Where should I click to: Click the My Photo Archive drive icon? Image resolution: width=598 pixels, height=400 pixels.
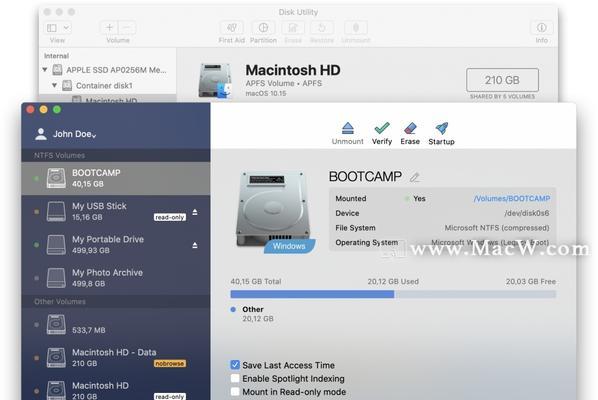56,278
